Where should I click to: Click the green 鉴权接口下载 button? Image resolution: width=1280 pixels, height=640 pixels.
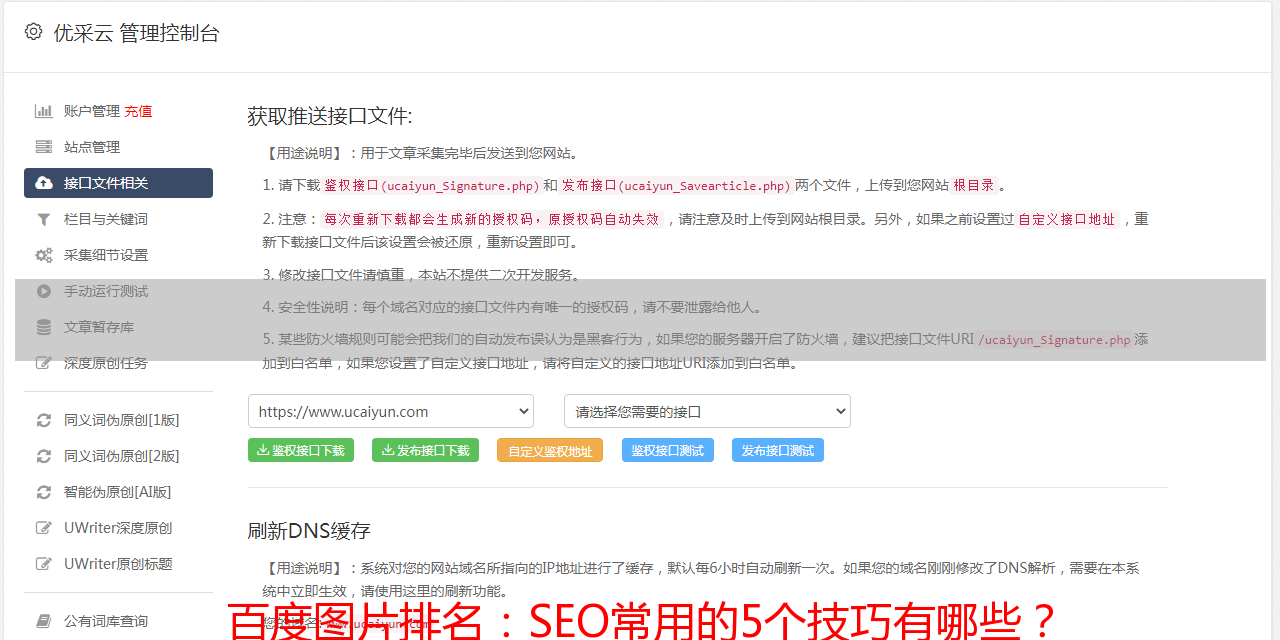pos(300,450)
